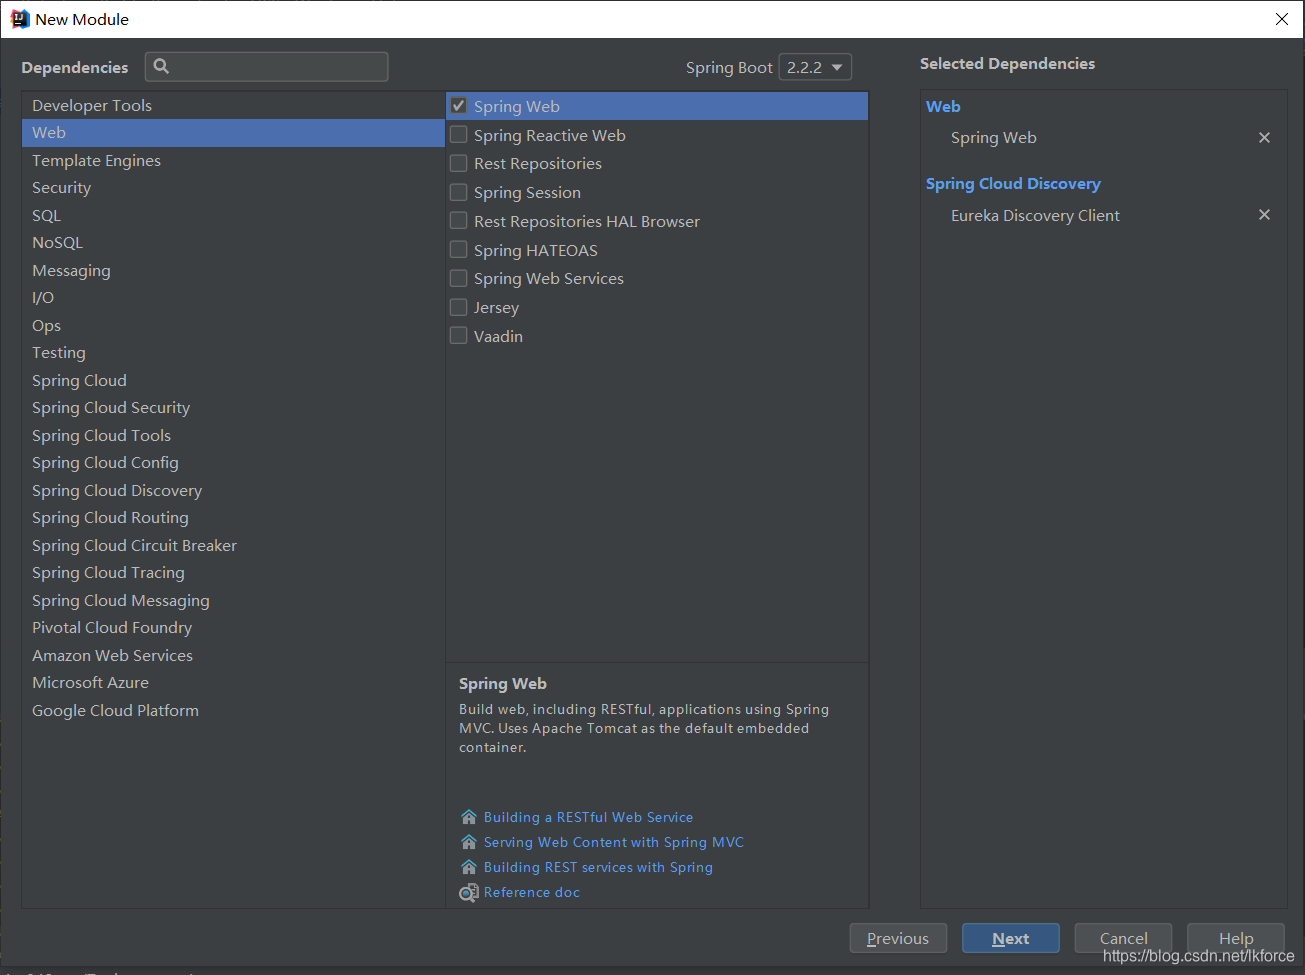
Task: Select Eureka Discovery Client entry
Action: (x=1035, y=215)
